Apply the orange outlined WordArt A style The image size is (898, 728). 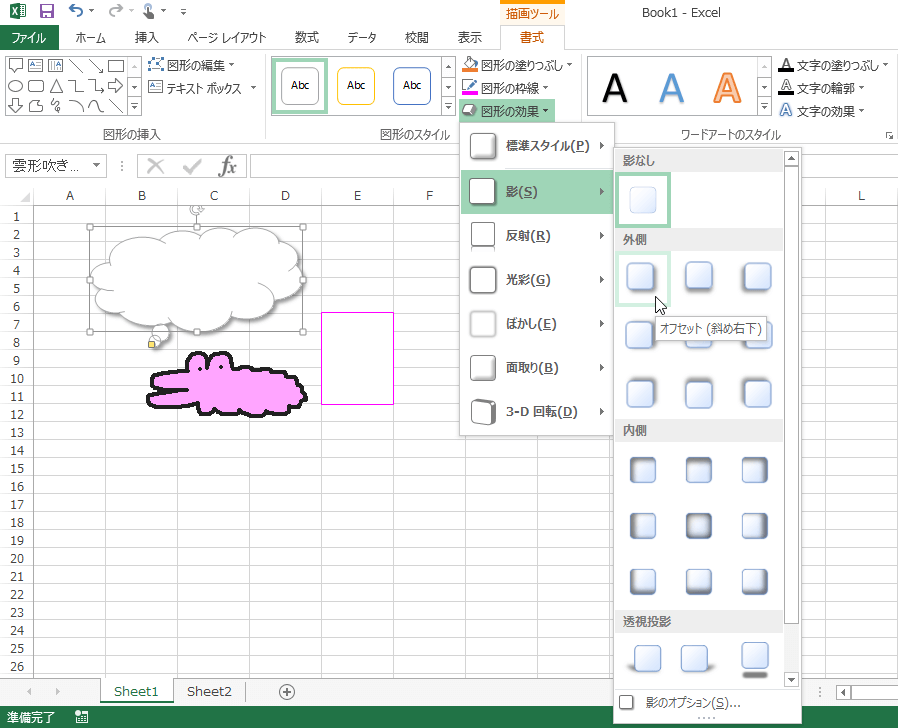point(727,88)
